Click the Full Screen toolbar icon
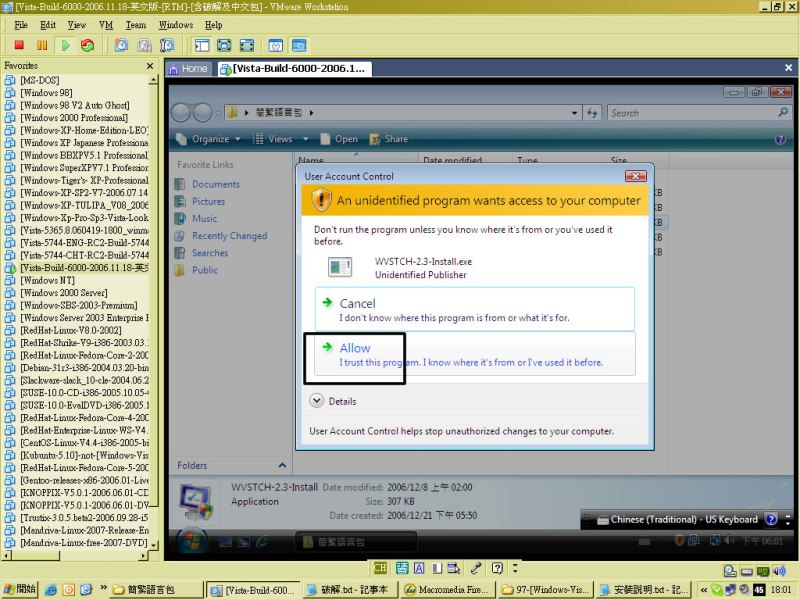Viewport: 800px width, 600px height. (224, 45)
